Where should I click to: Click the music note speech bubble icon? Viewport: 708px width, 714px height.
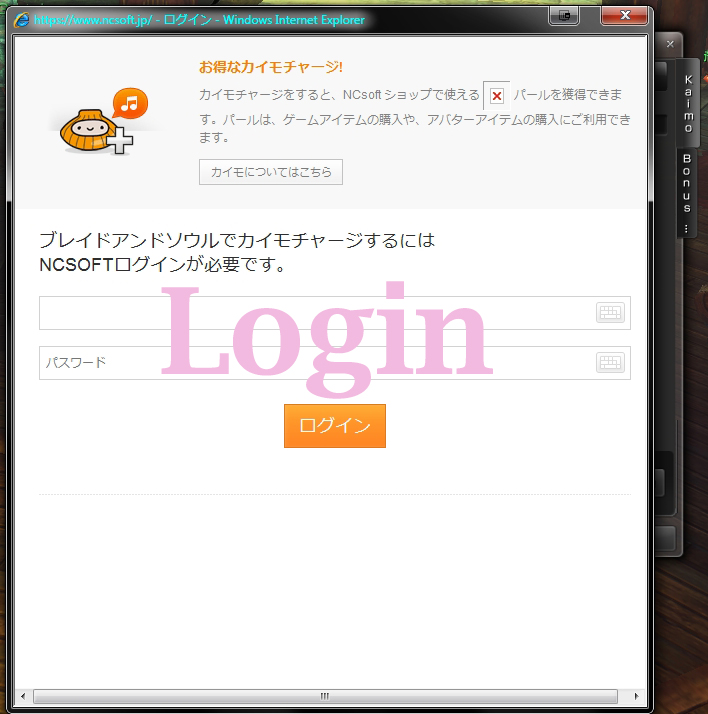click(130, 103)
